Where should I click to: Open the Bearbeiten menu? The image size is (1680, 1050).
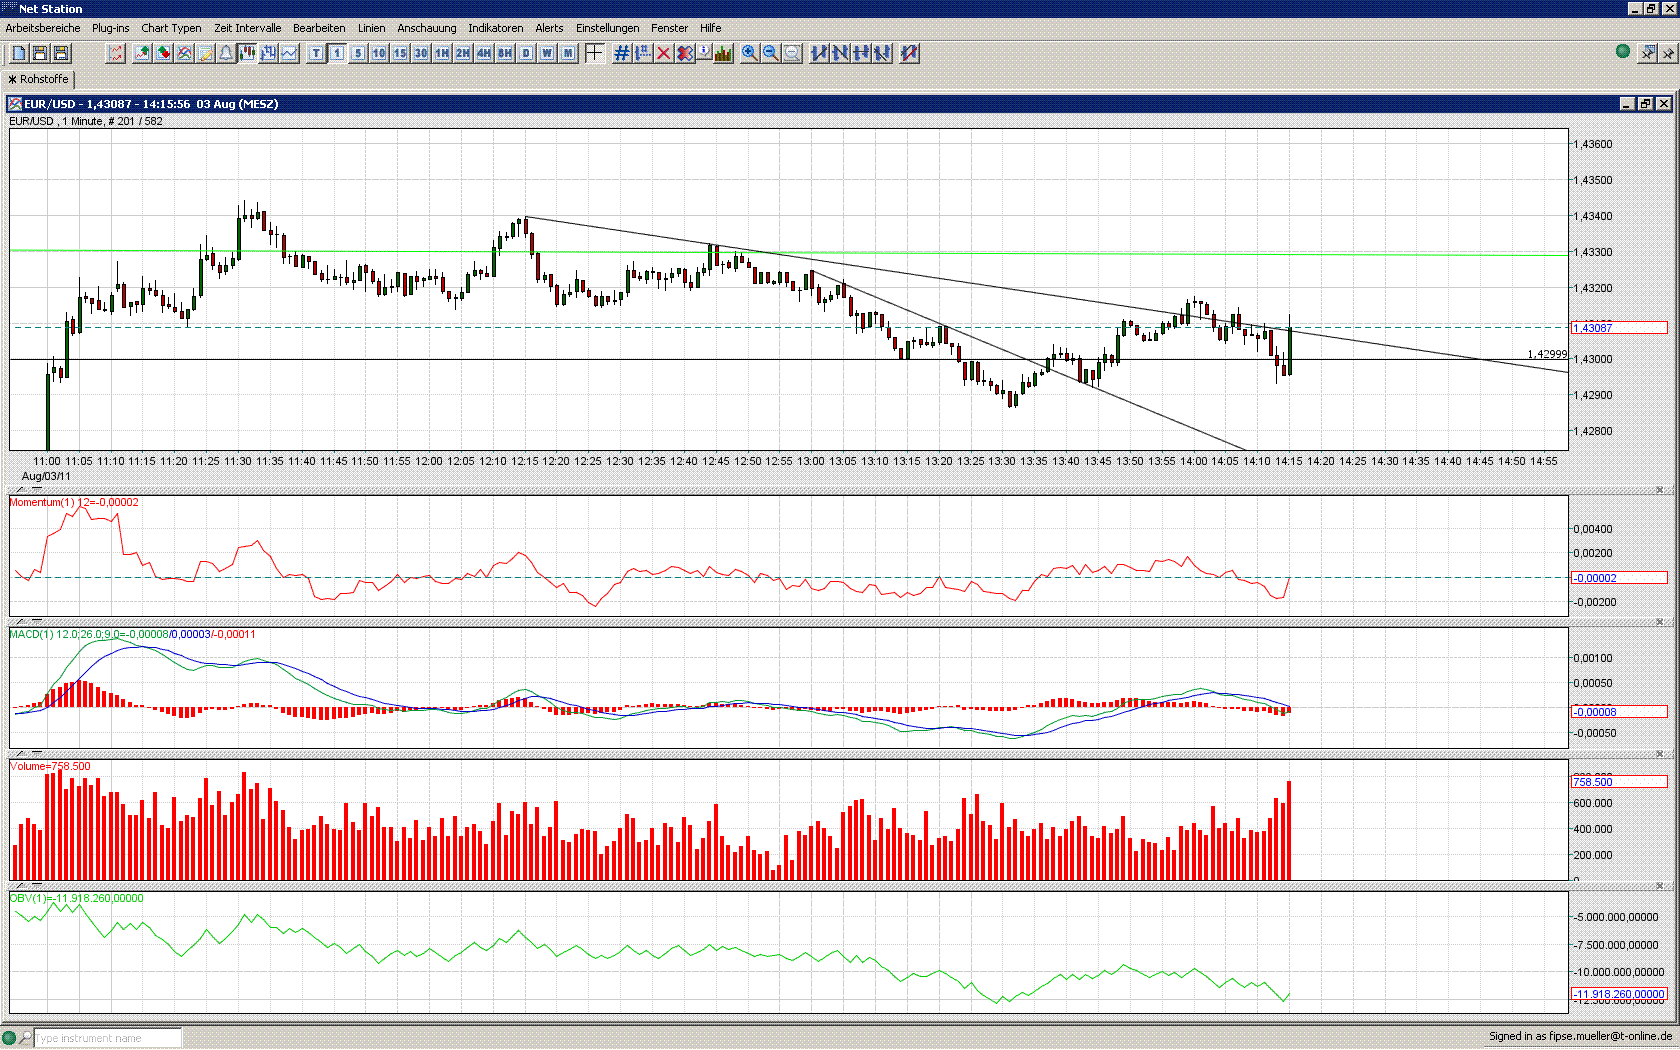click(x=319, y=28)
